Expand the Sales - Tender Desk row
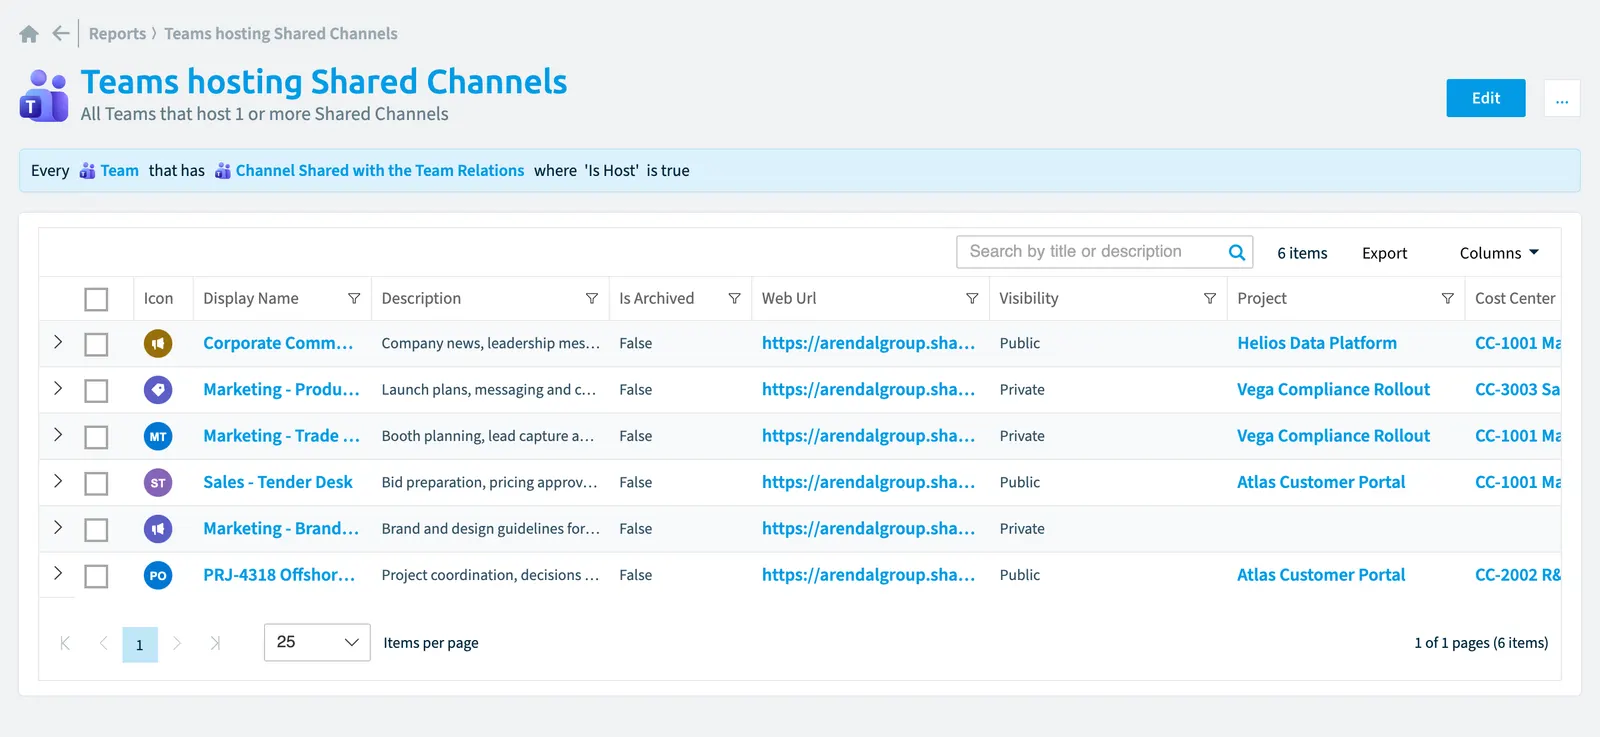Screen dimensions: 1600x737 [x=58, y=481]
